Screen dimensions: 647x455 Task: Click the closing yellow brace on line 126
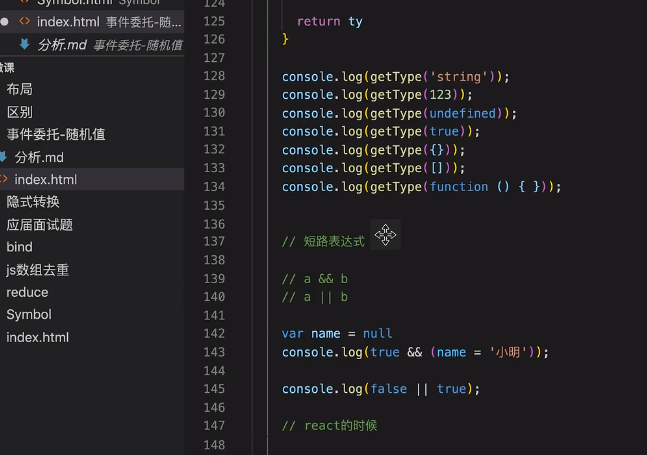pyautogui.click(x=285, y=39)
